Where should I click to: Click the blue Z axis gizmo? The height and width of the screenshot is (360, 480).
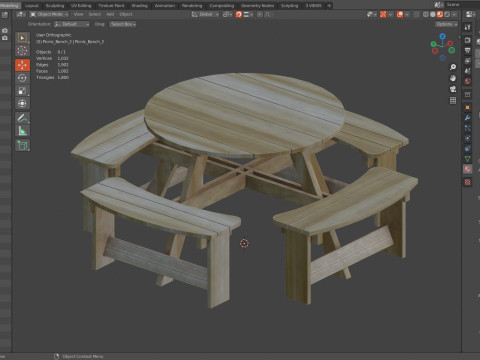(x=443, y=36)
